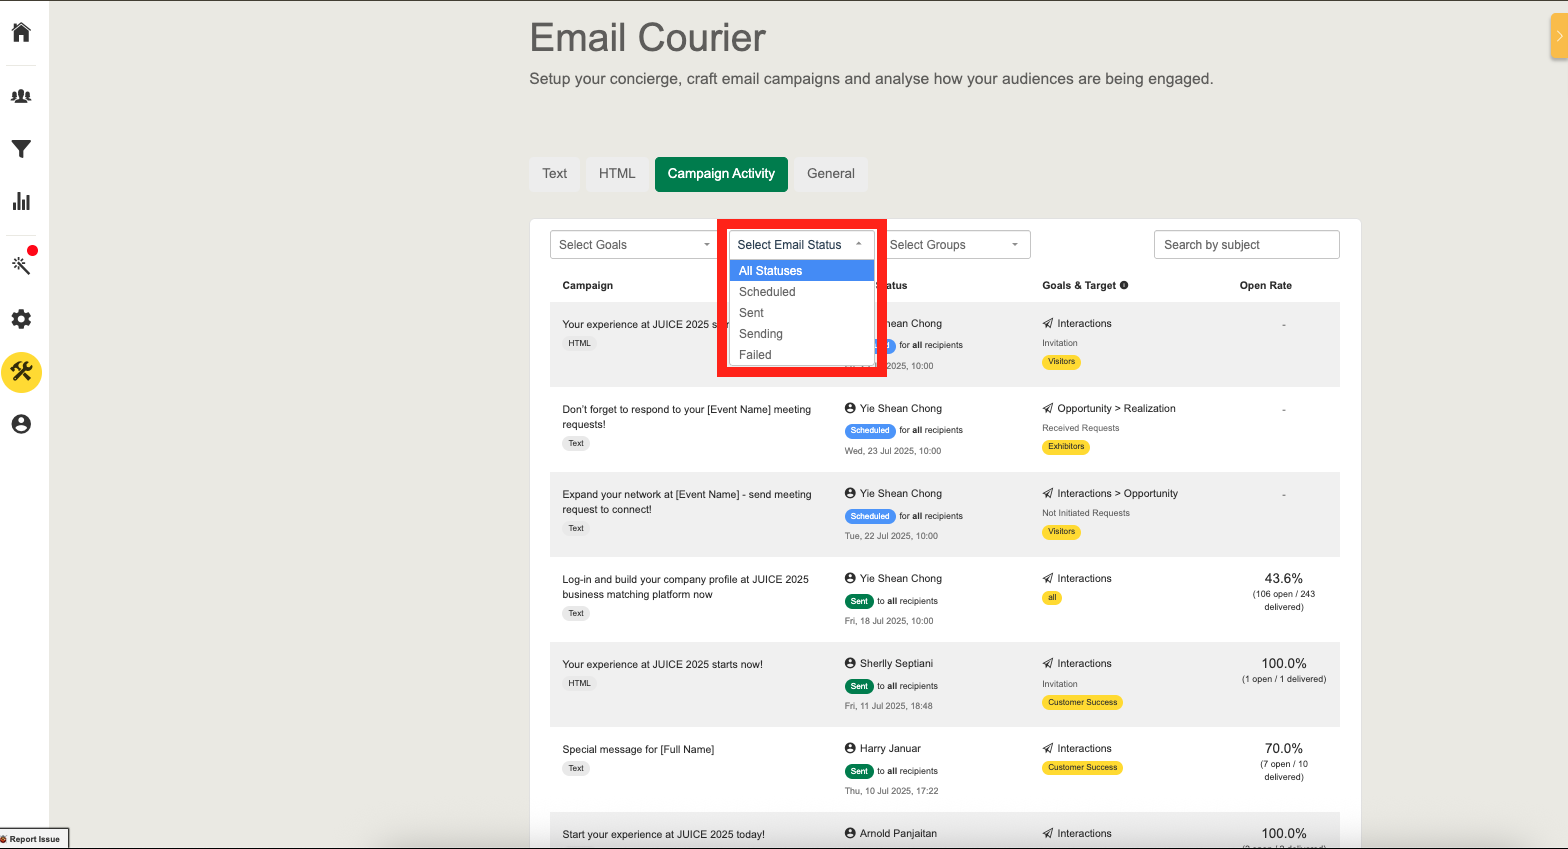
Task: Click the Open Rate column header
Action: pos(1266,286)
